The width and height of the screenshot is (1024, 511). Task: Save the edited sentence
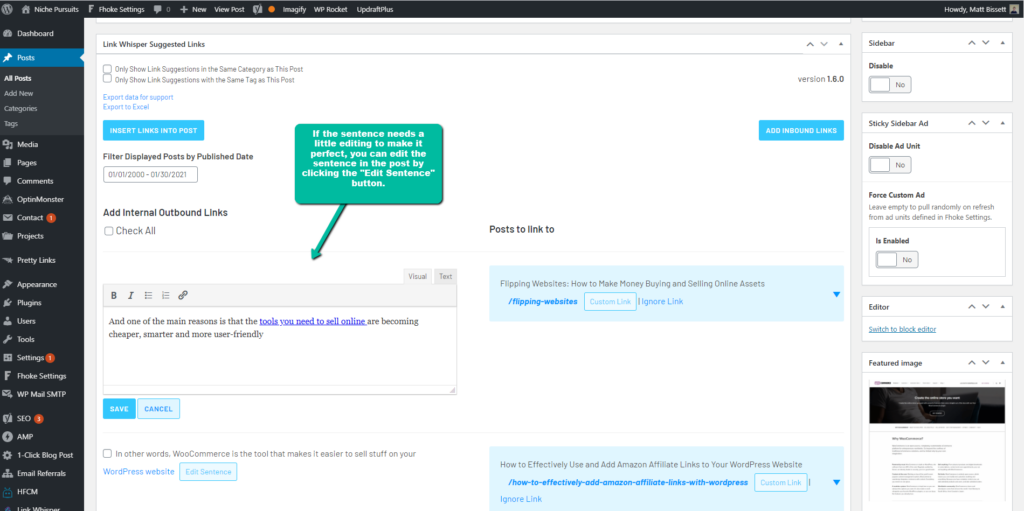pos(119,409)
